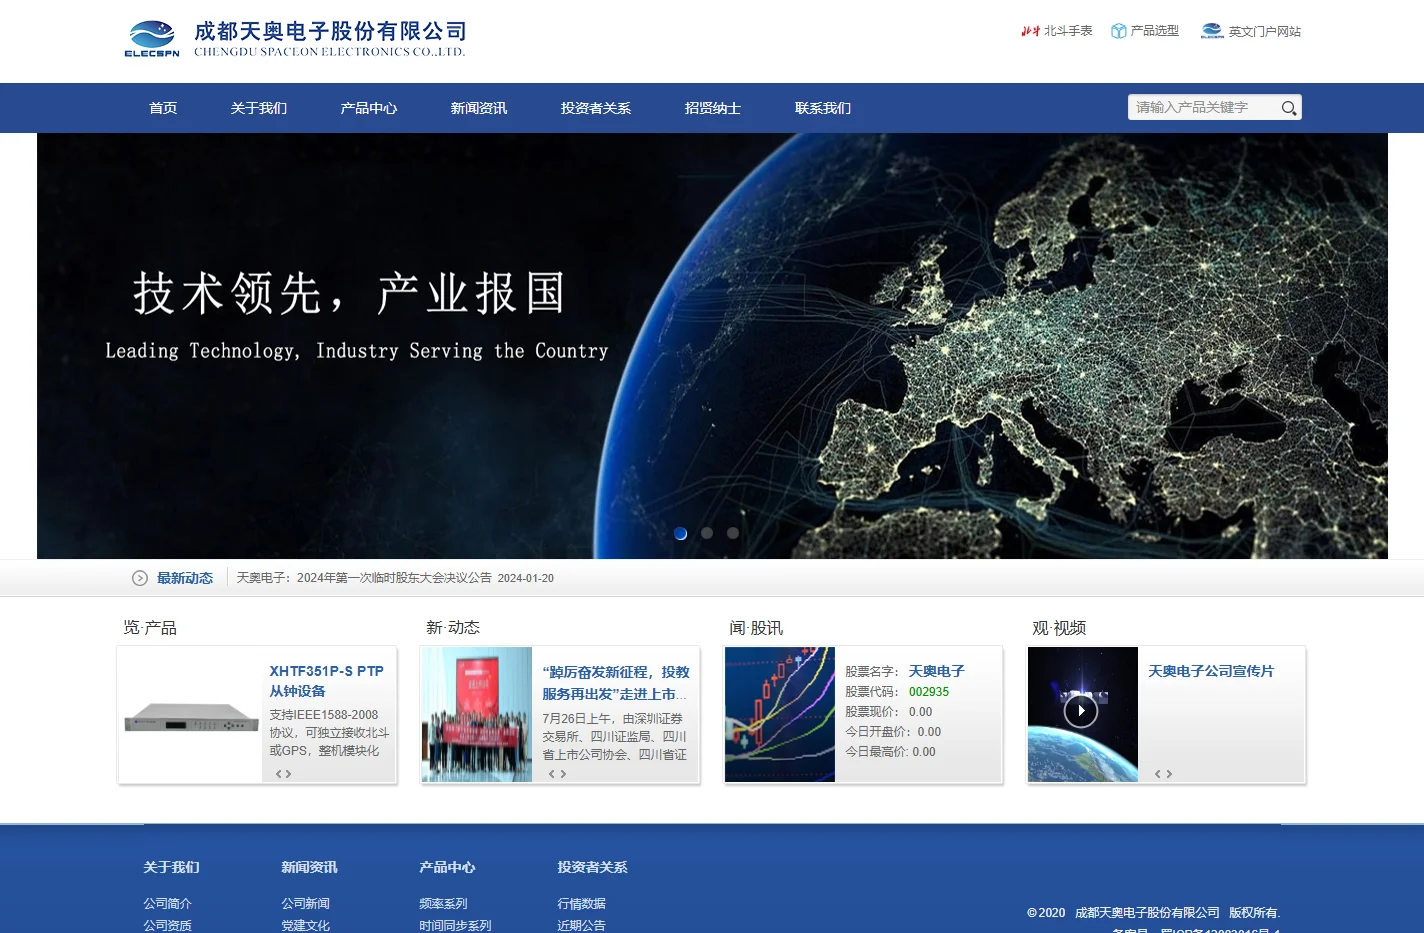The width and height of the screenshot is (1424, 933).
Task: Click the footer 关于我们 heading
Action: pyautogui.click(x=171, y=867)
